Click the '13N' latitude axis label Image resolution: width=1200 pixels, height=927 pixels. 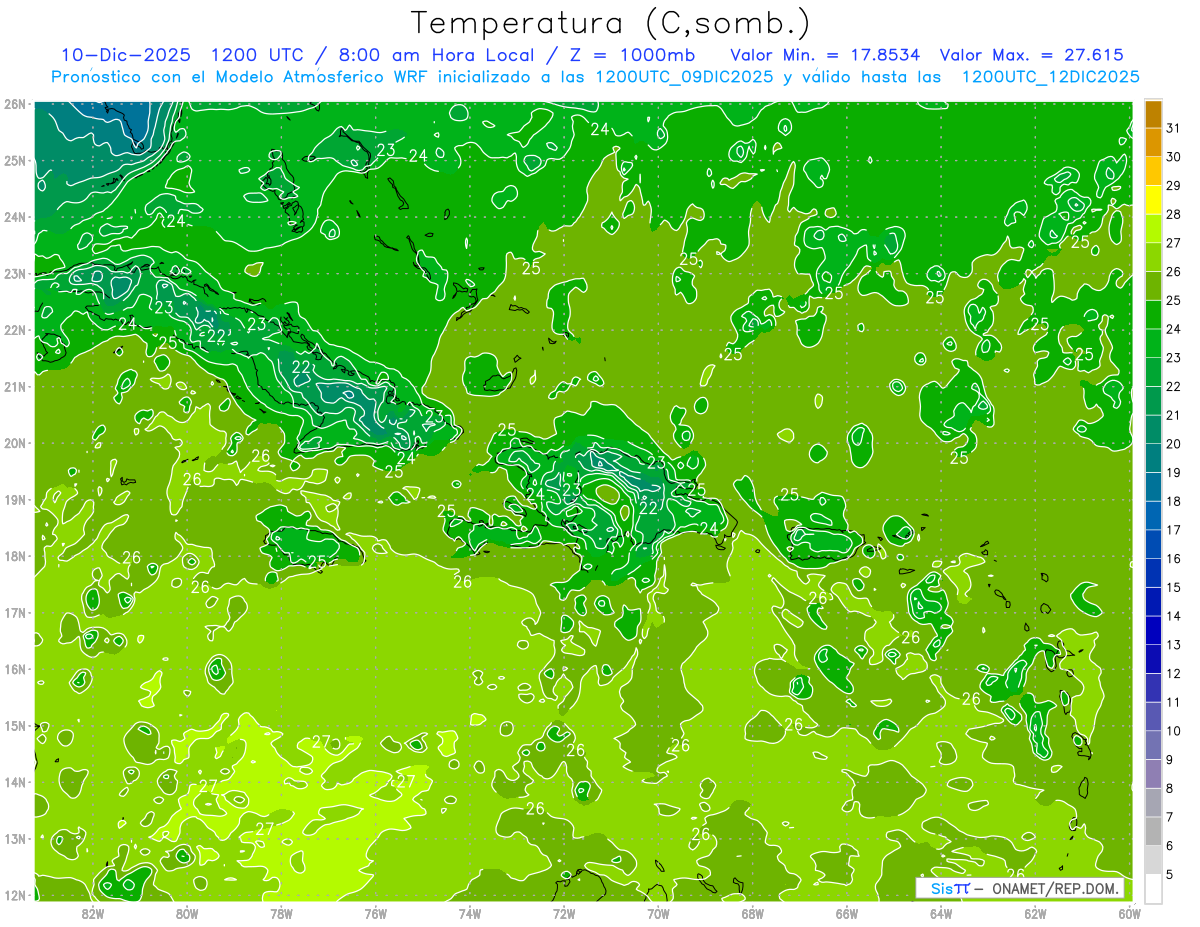pyautogui.click(x=15, y=838)
